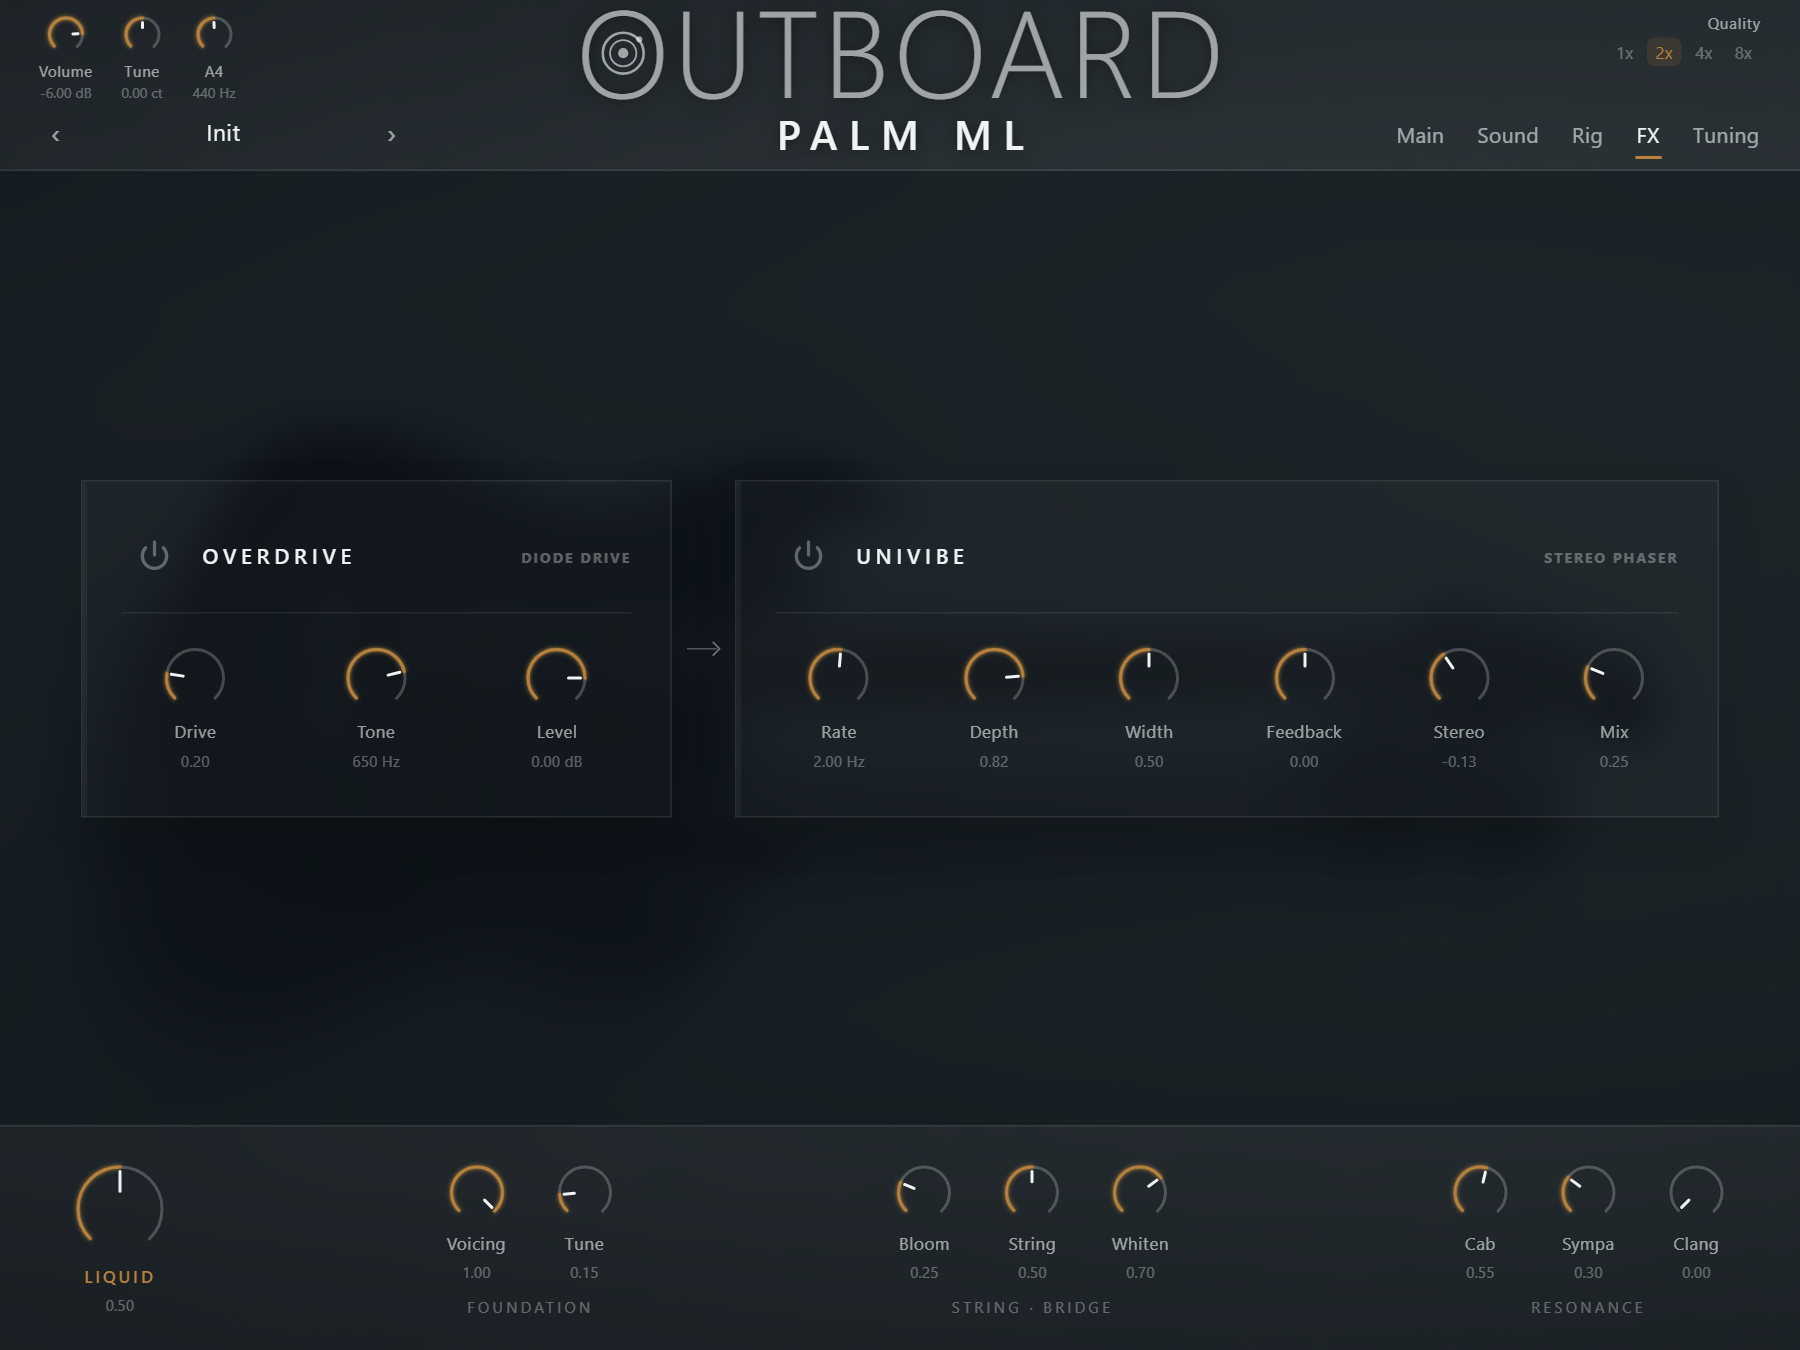
Task: Switch to the Tuning tab
Action: (1725, 136)
